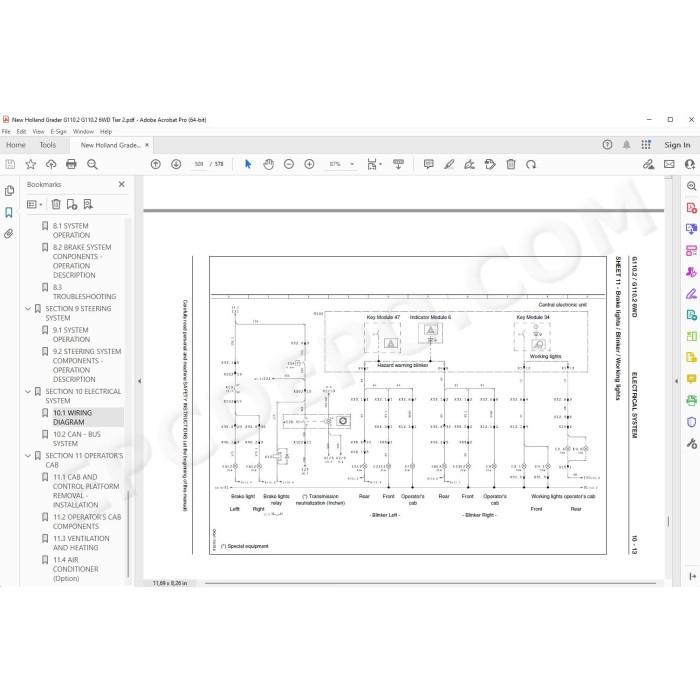This screenshot has width=700, height=700.
Task: Open the notifications bell
Action: (x=627, y=145)
